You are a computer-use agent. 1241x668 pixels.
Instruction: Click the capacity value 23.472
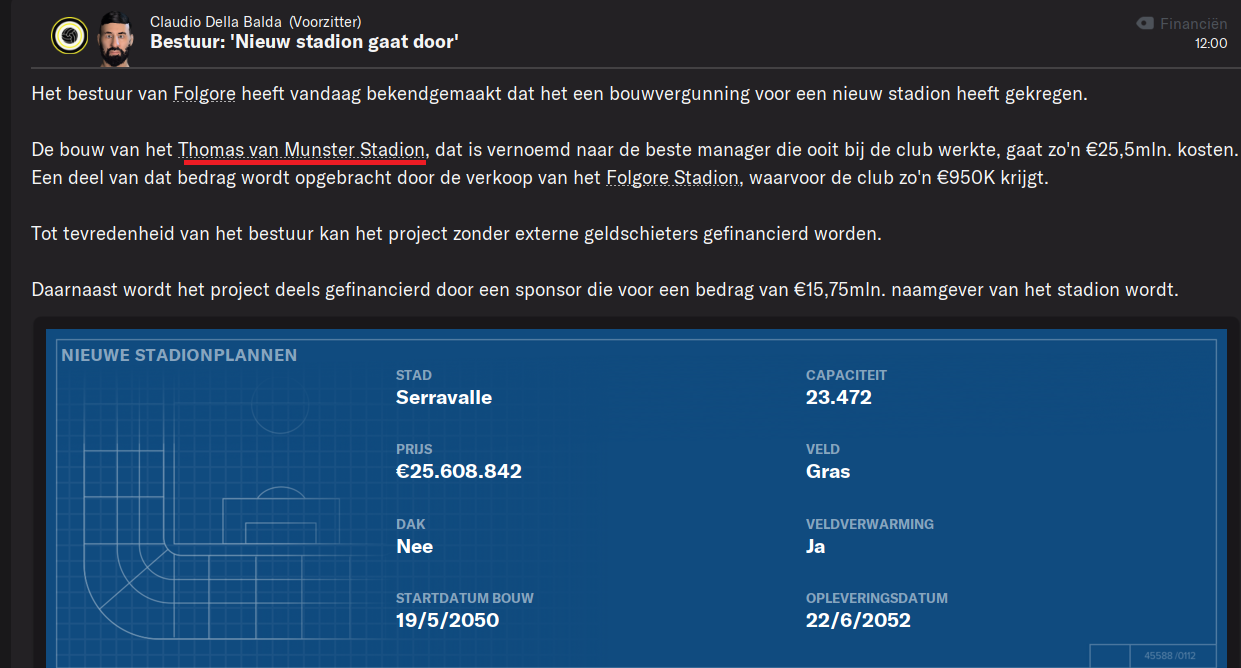(x=839, y=397)
